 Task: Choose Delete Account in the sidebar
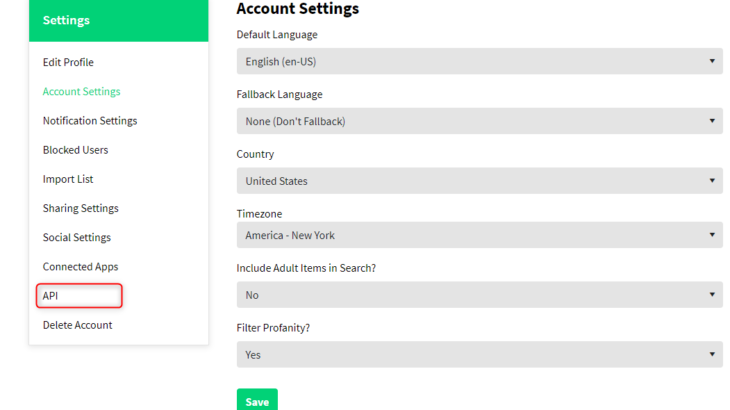click(x=77, y=325)
